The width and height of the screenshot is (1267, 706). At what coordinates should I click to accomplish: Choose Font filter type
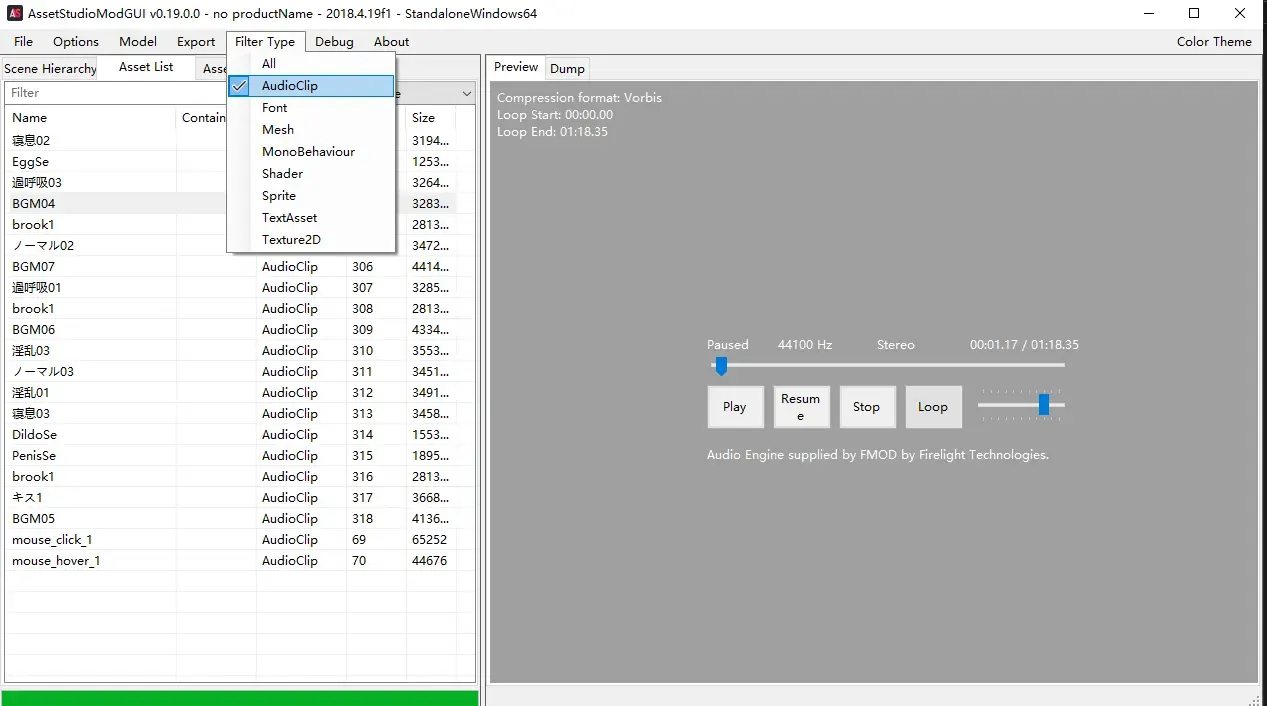pos(311,107)
